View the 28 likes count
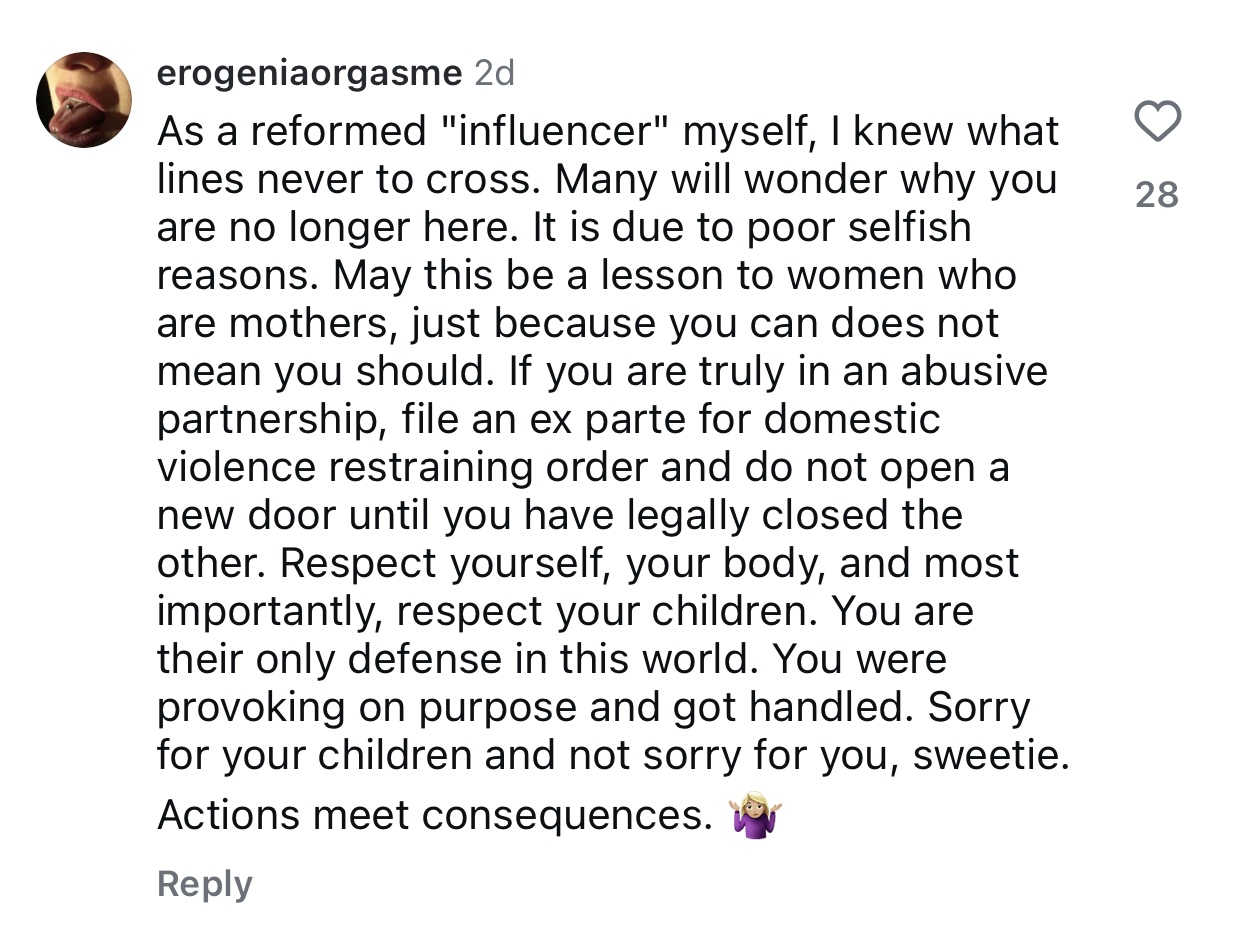 1158,193
